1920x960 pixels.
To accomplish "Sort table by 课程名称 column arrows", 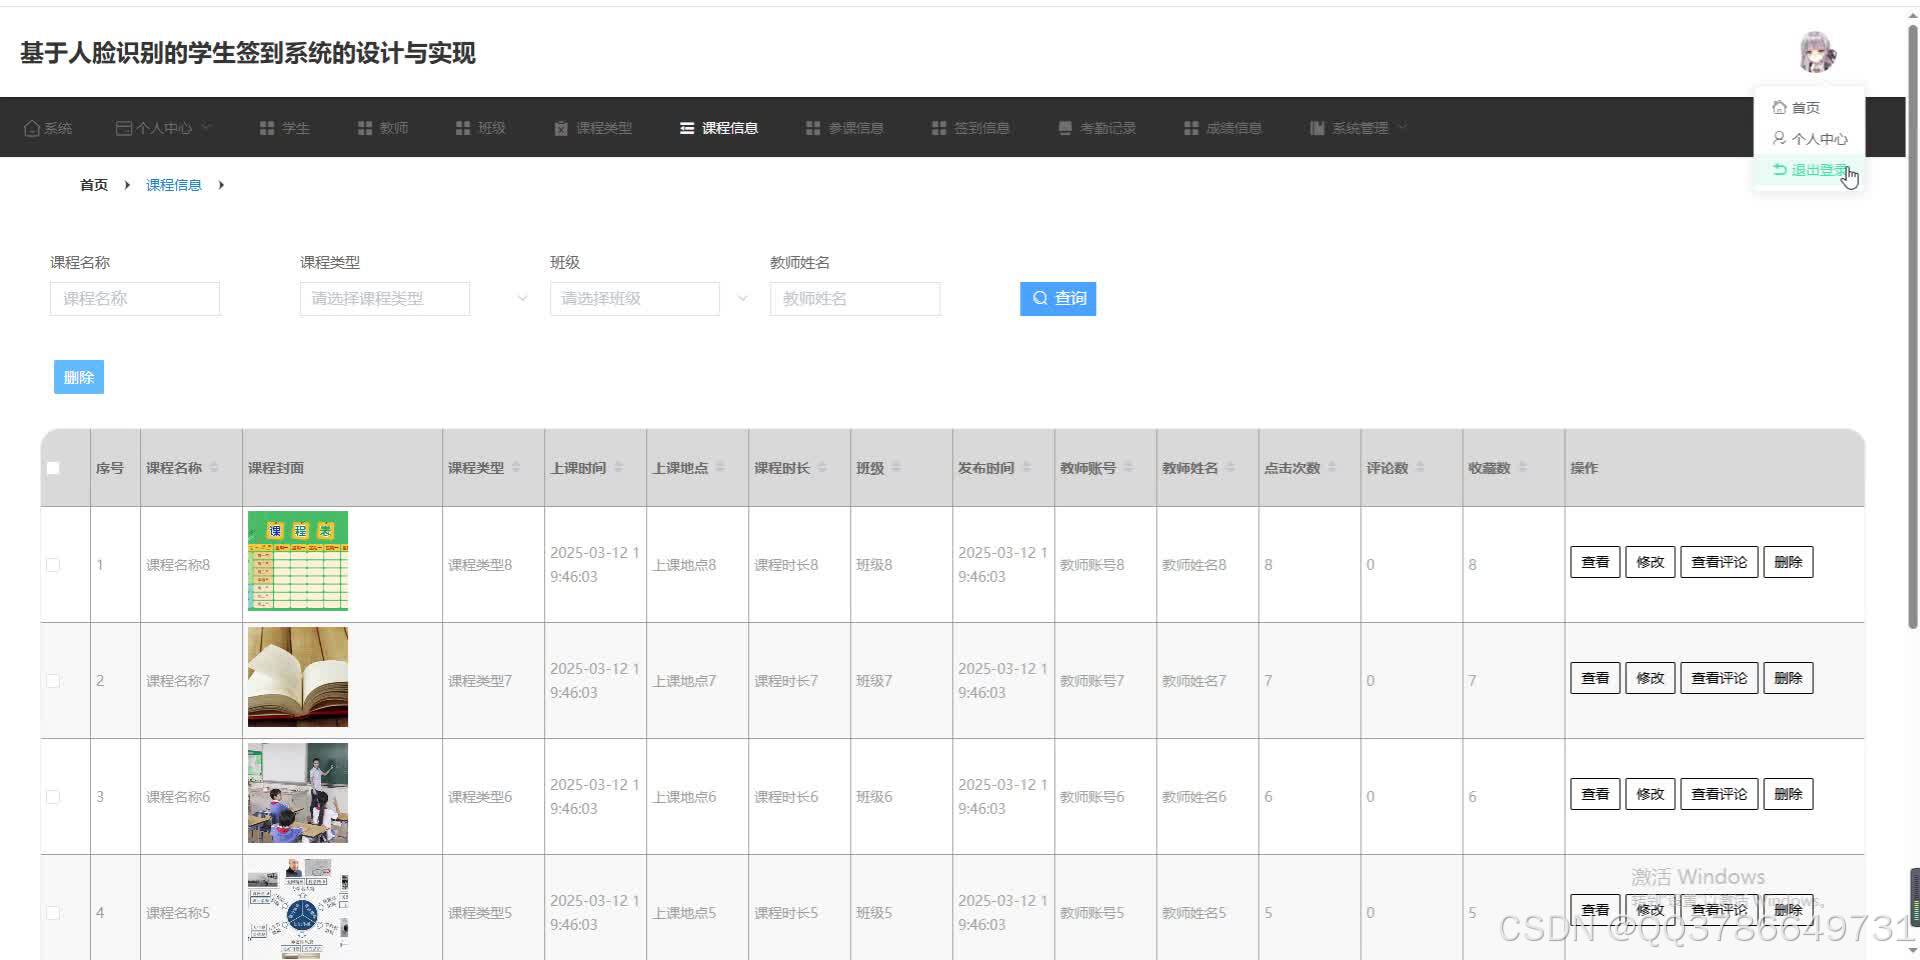I will (214, 467).
